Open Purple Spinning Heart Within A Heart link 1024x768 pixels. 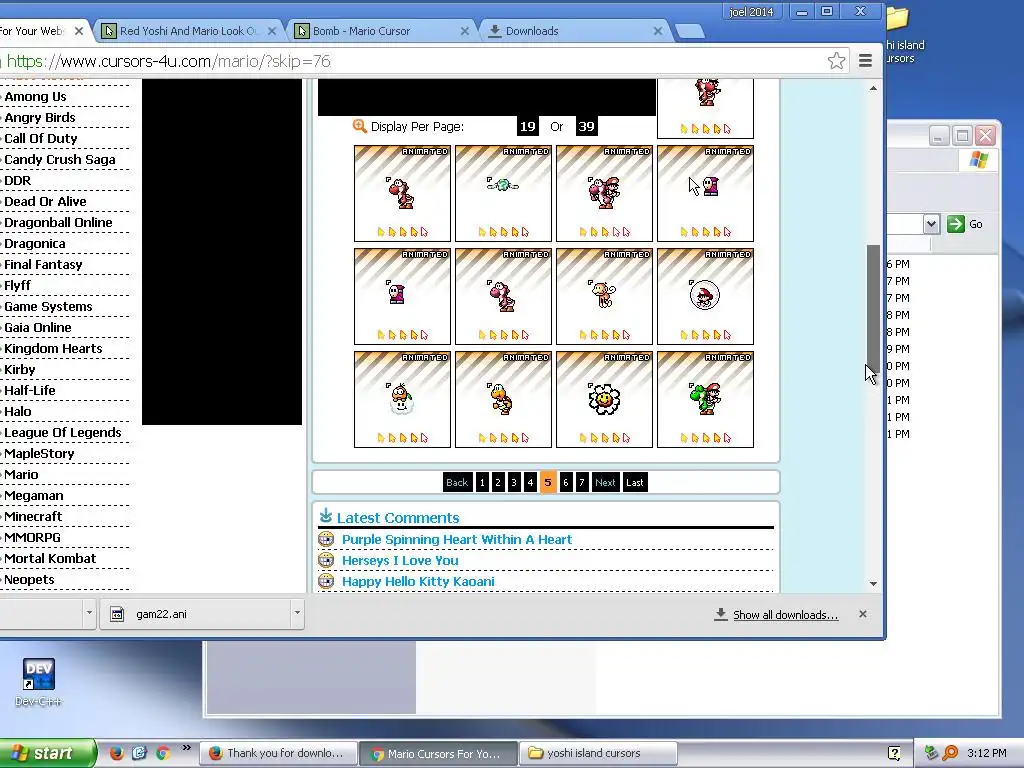tap(456, 539)
